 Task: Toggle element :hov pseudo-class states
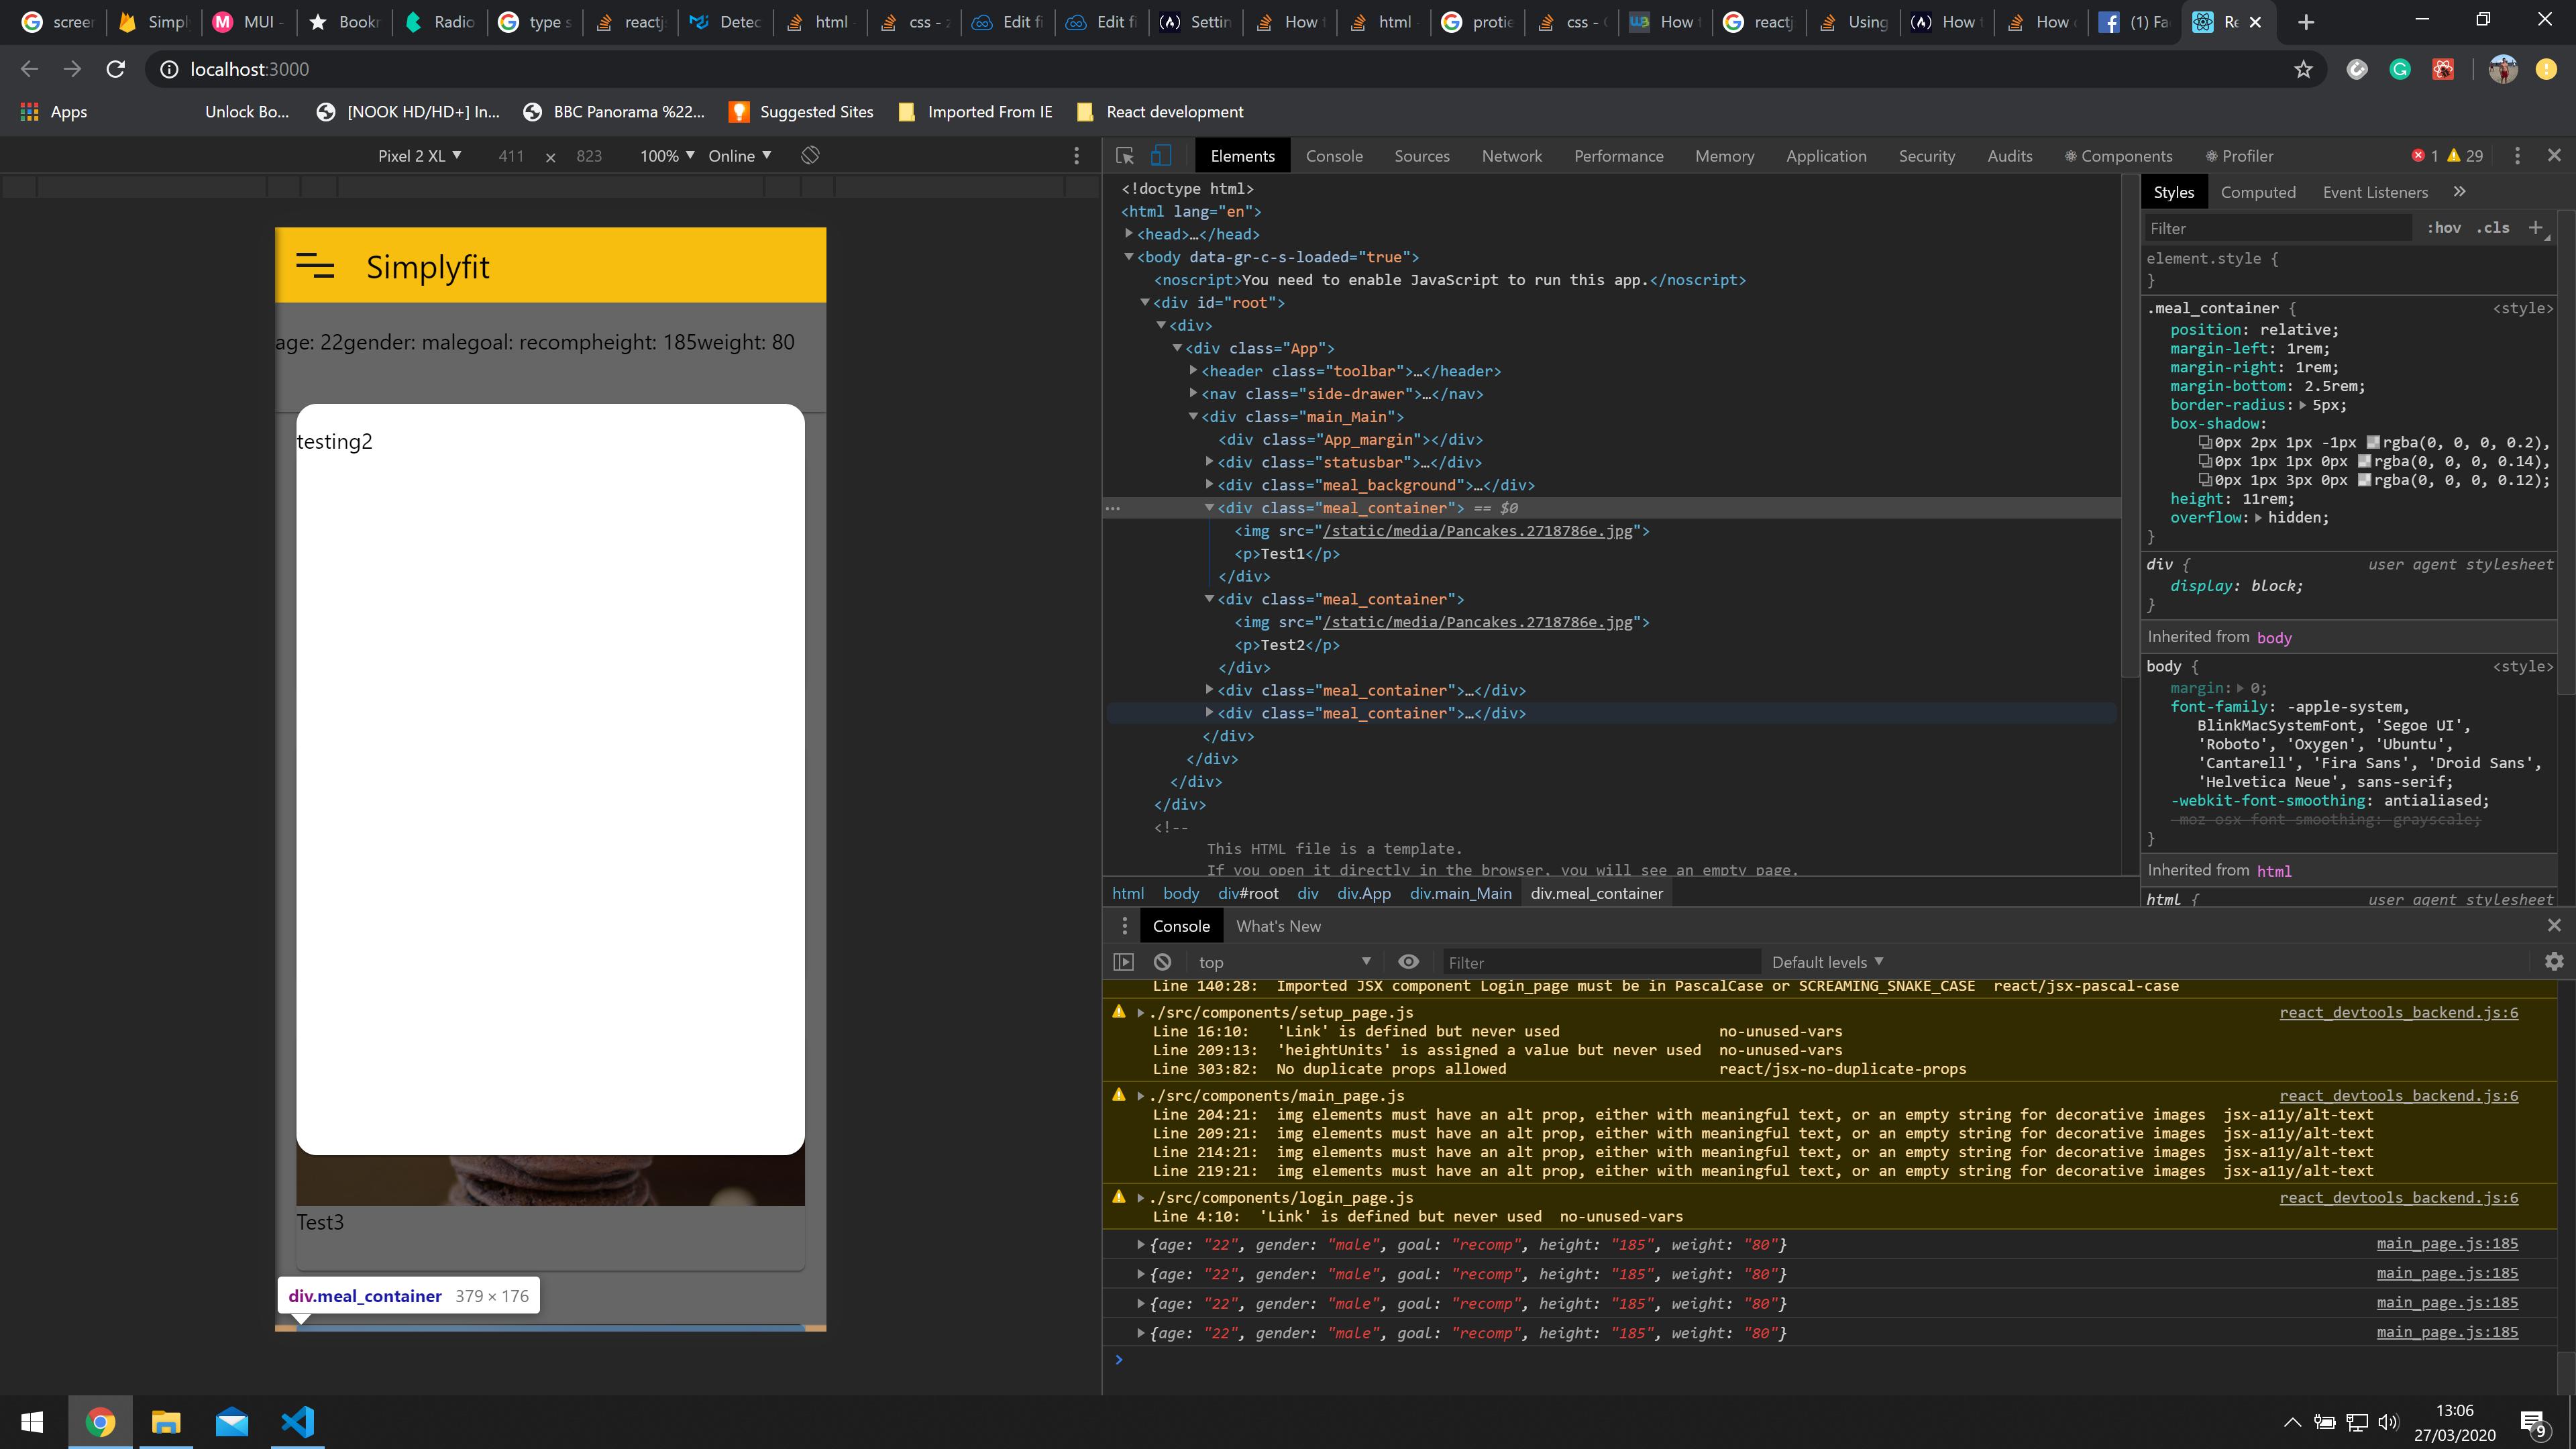(x=2444, y=228)
